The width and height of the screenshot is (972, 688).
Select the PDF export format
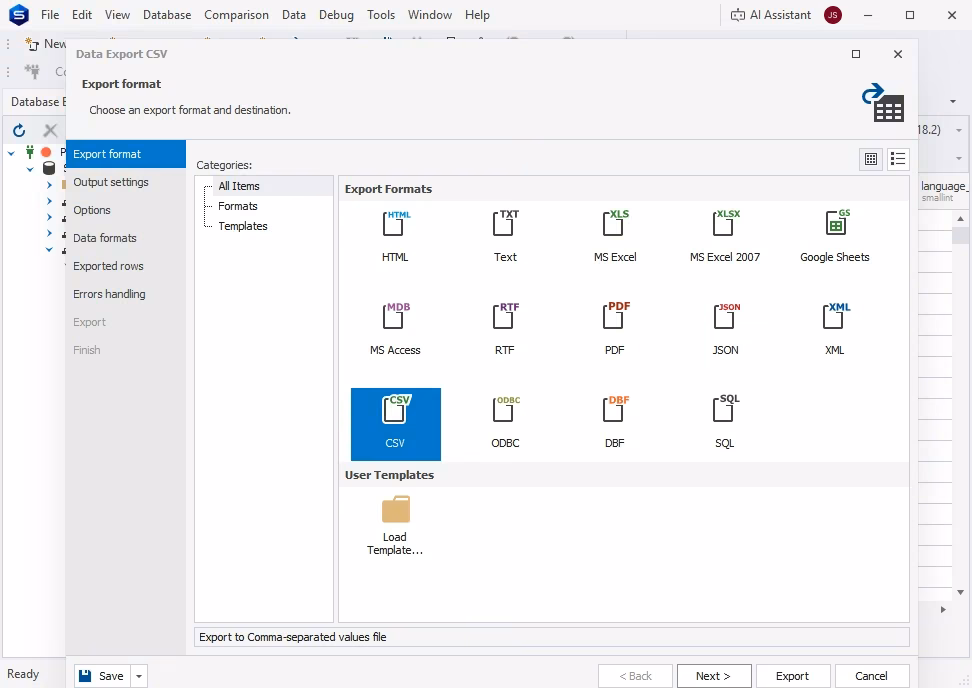[615, 330]
